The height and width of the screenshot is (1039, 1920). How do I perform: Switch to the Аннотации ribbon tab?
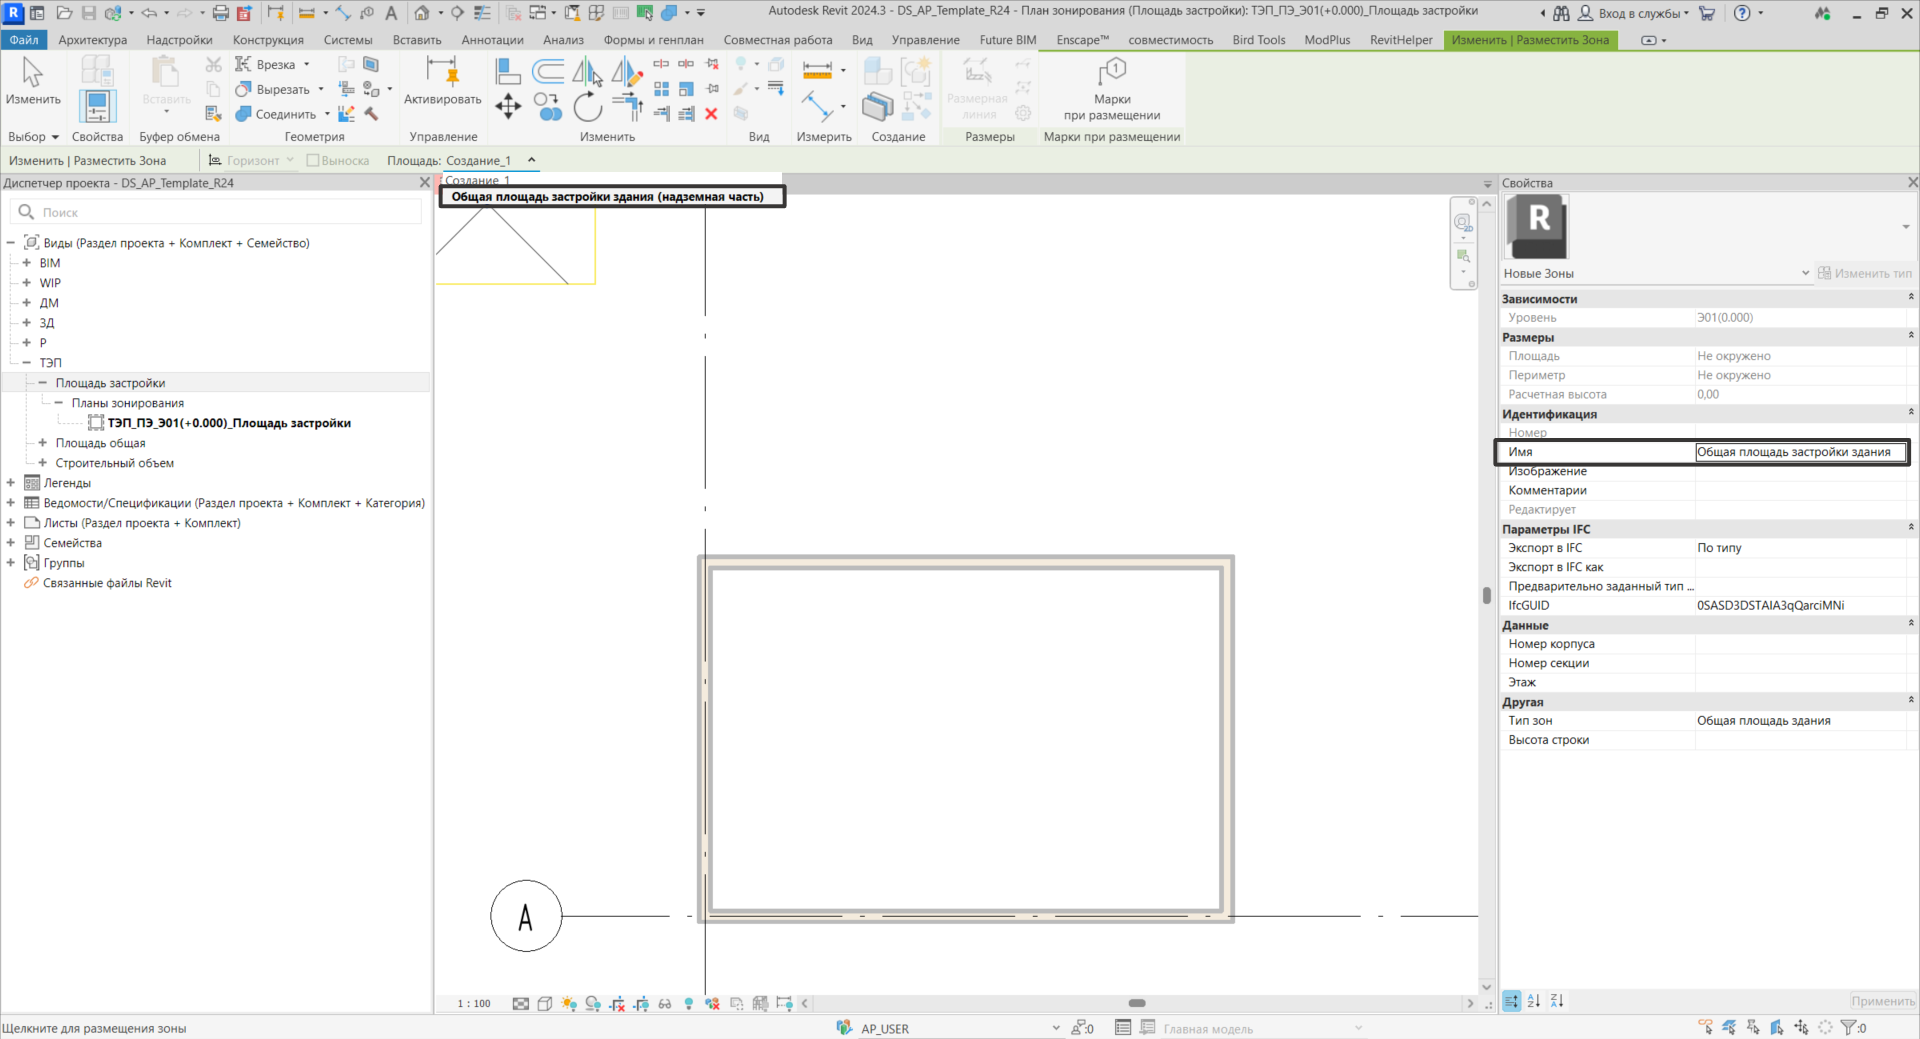click(492, 40)
